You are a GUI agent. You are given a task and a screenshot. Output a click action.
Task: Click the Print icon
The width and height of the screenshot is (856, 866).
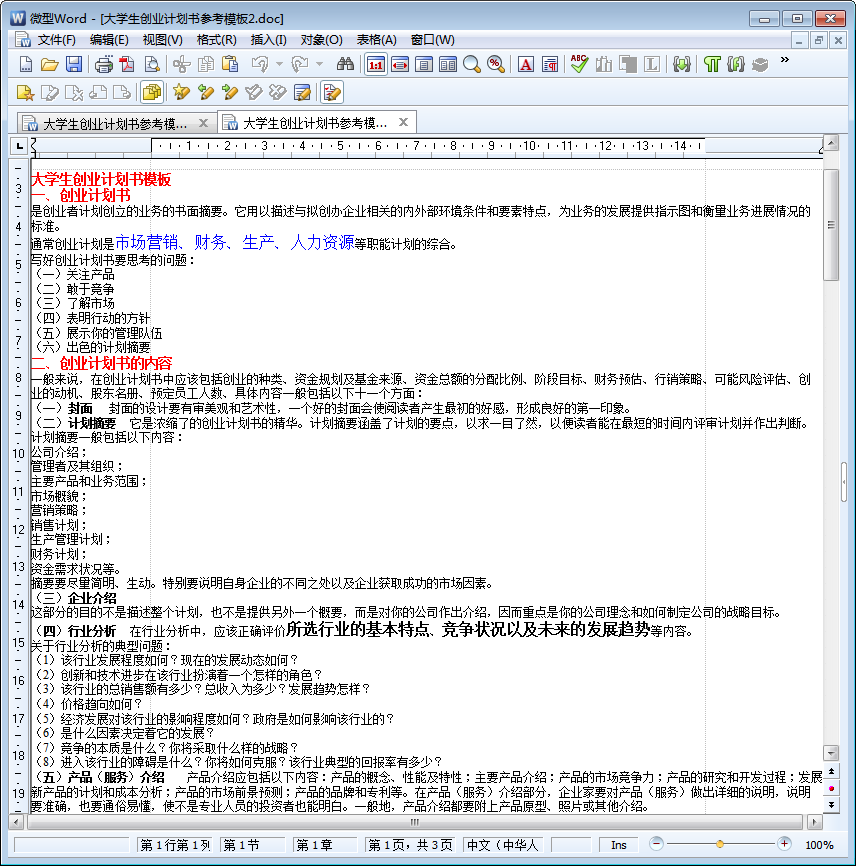[x=103, y=65]
